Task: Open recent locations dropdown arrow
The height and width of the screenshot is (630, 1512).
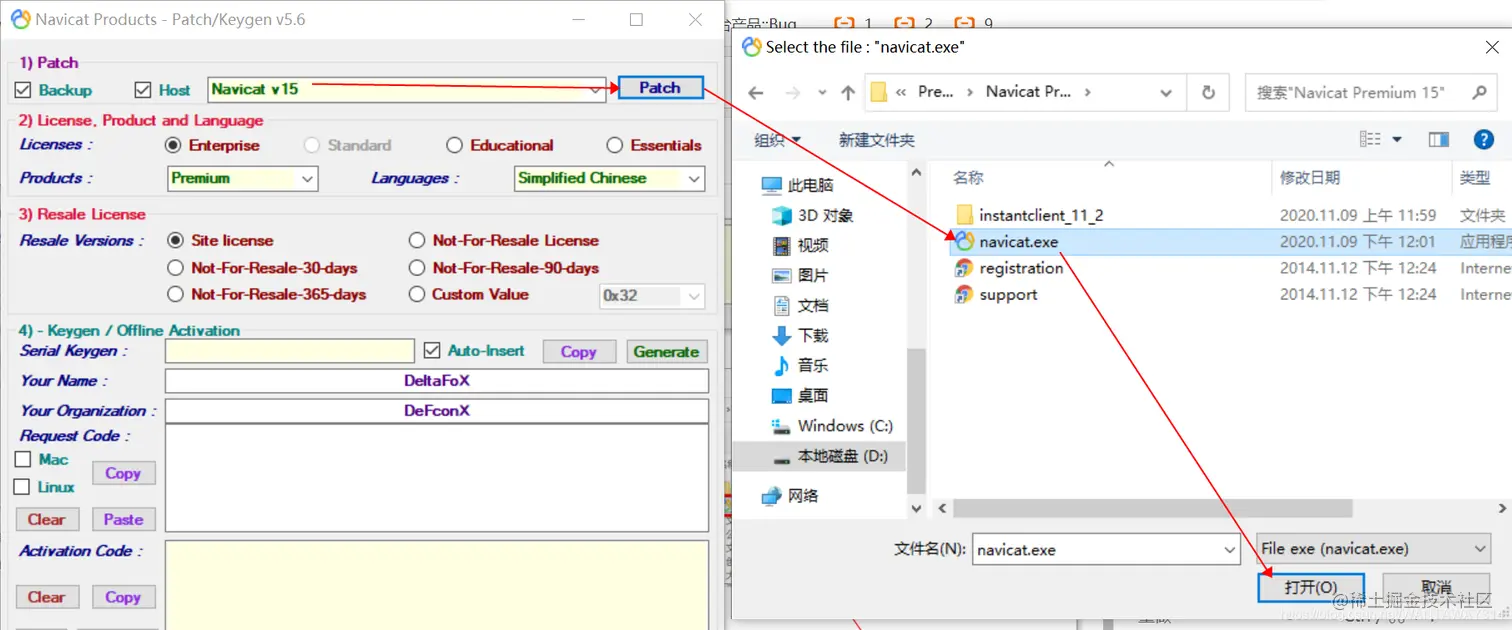Action: click(822, 92)
